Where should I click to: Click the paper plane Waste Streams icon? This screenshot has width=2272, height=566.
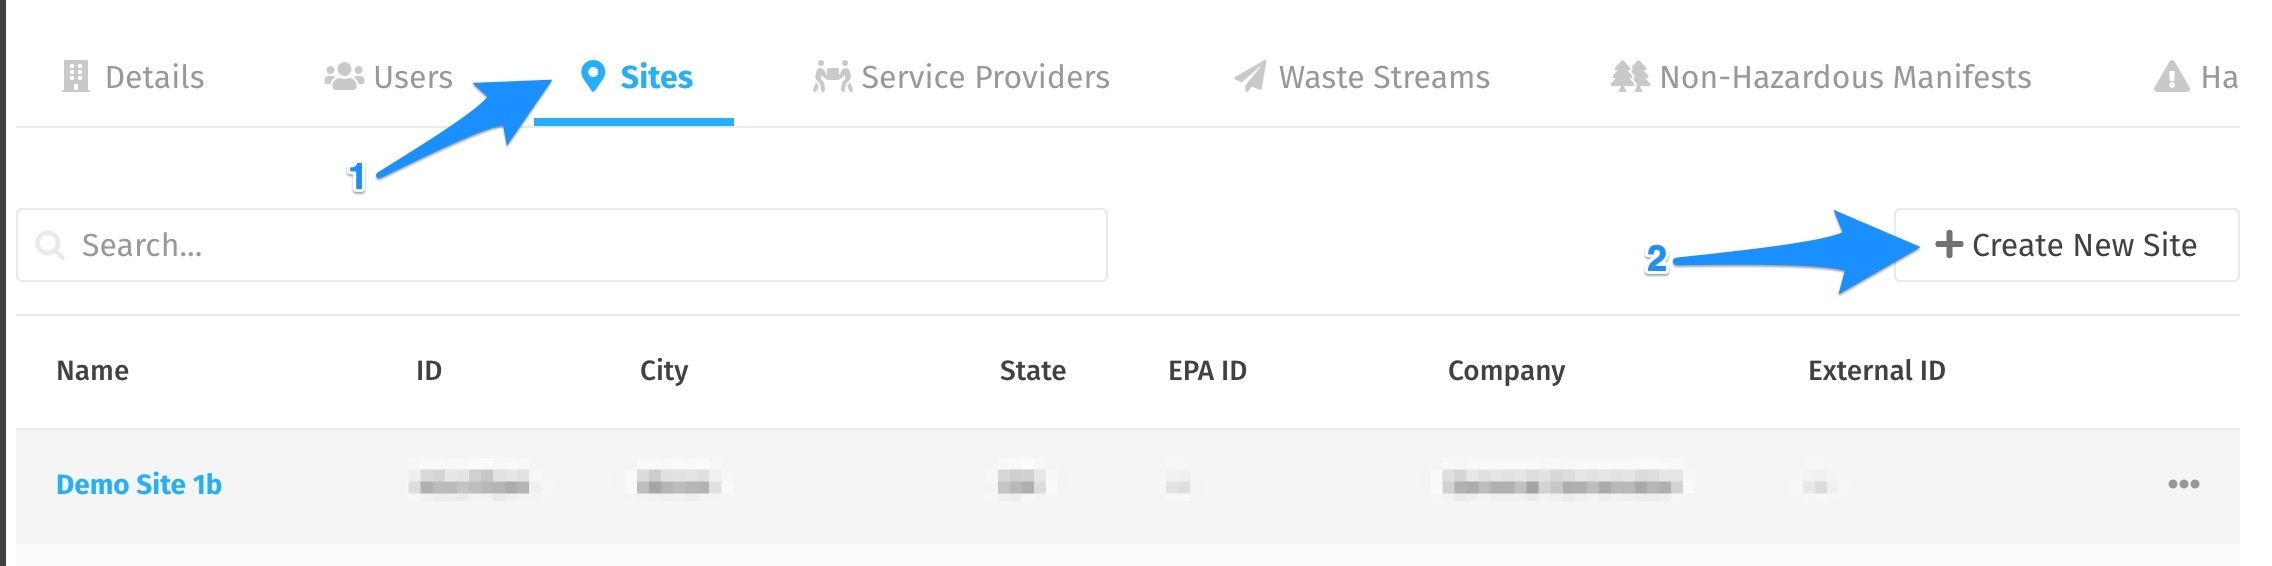1250,77
